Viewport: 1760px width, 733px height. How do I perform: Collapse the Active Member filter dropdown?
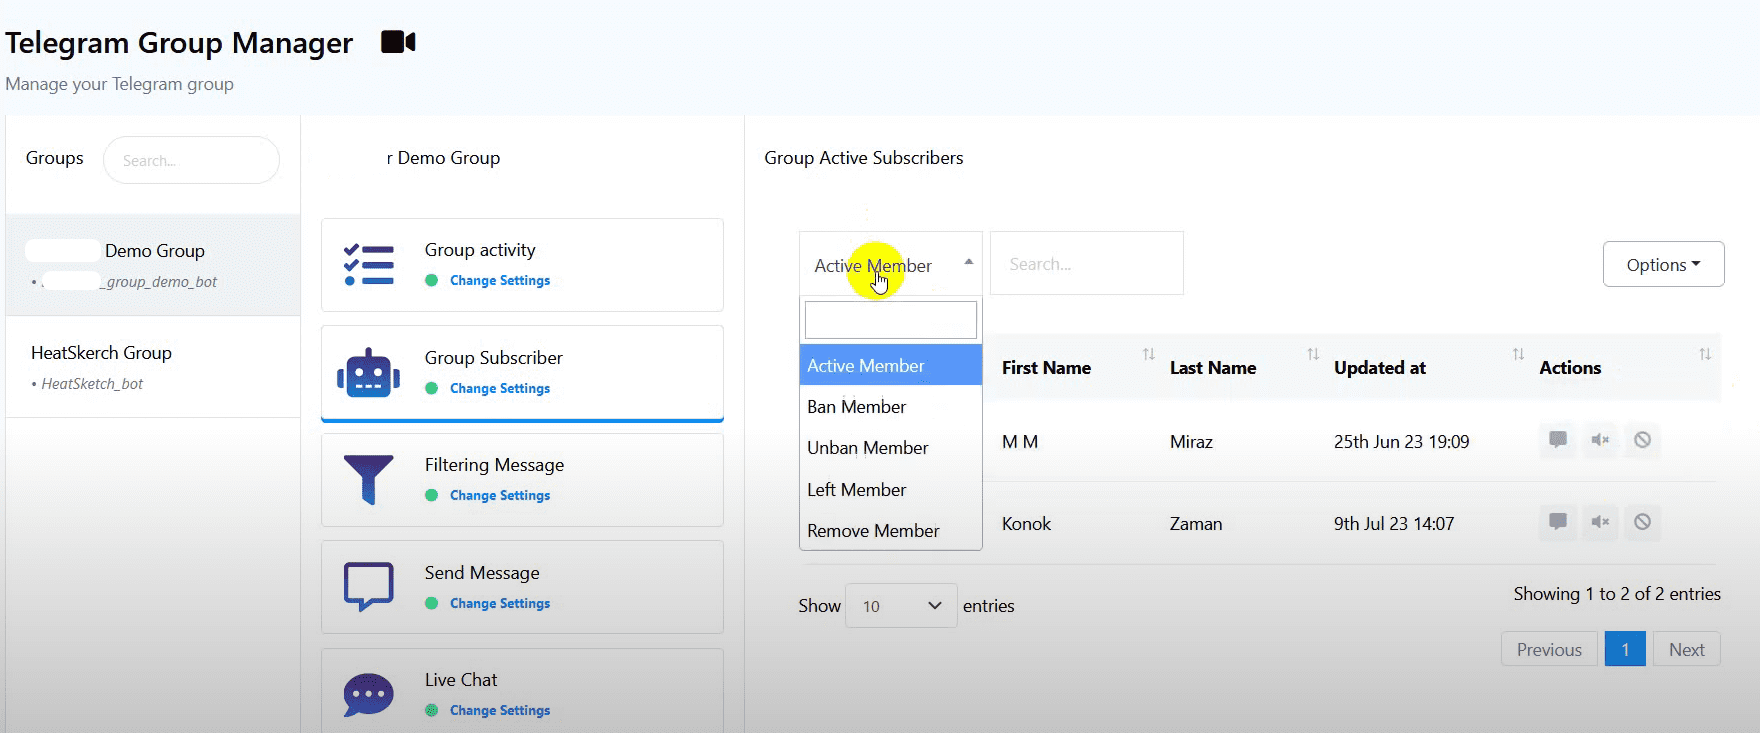(x=890, y=265)
